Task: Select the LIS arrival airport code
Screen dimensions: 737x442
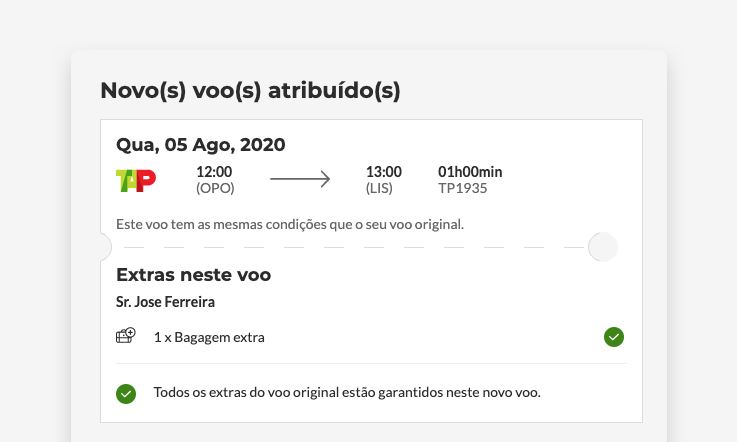Action: coord(381,188)
